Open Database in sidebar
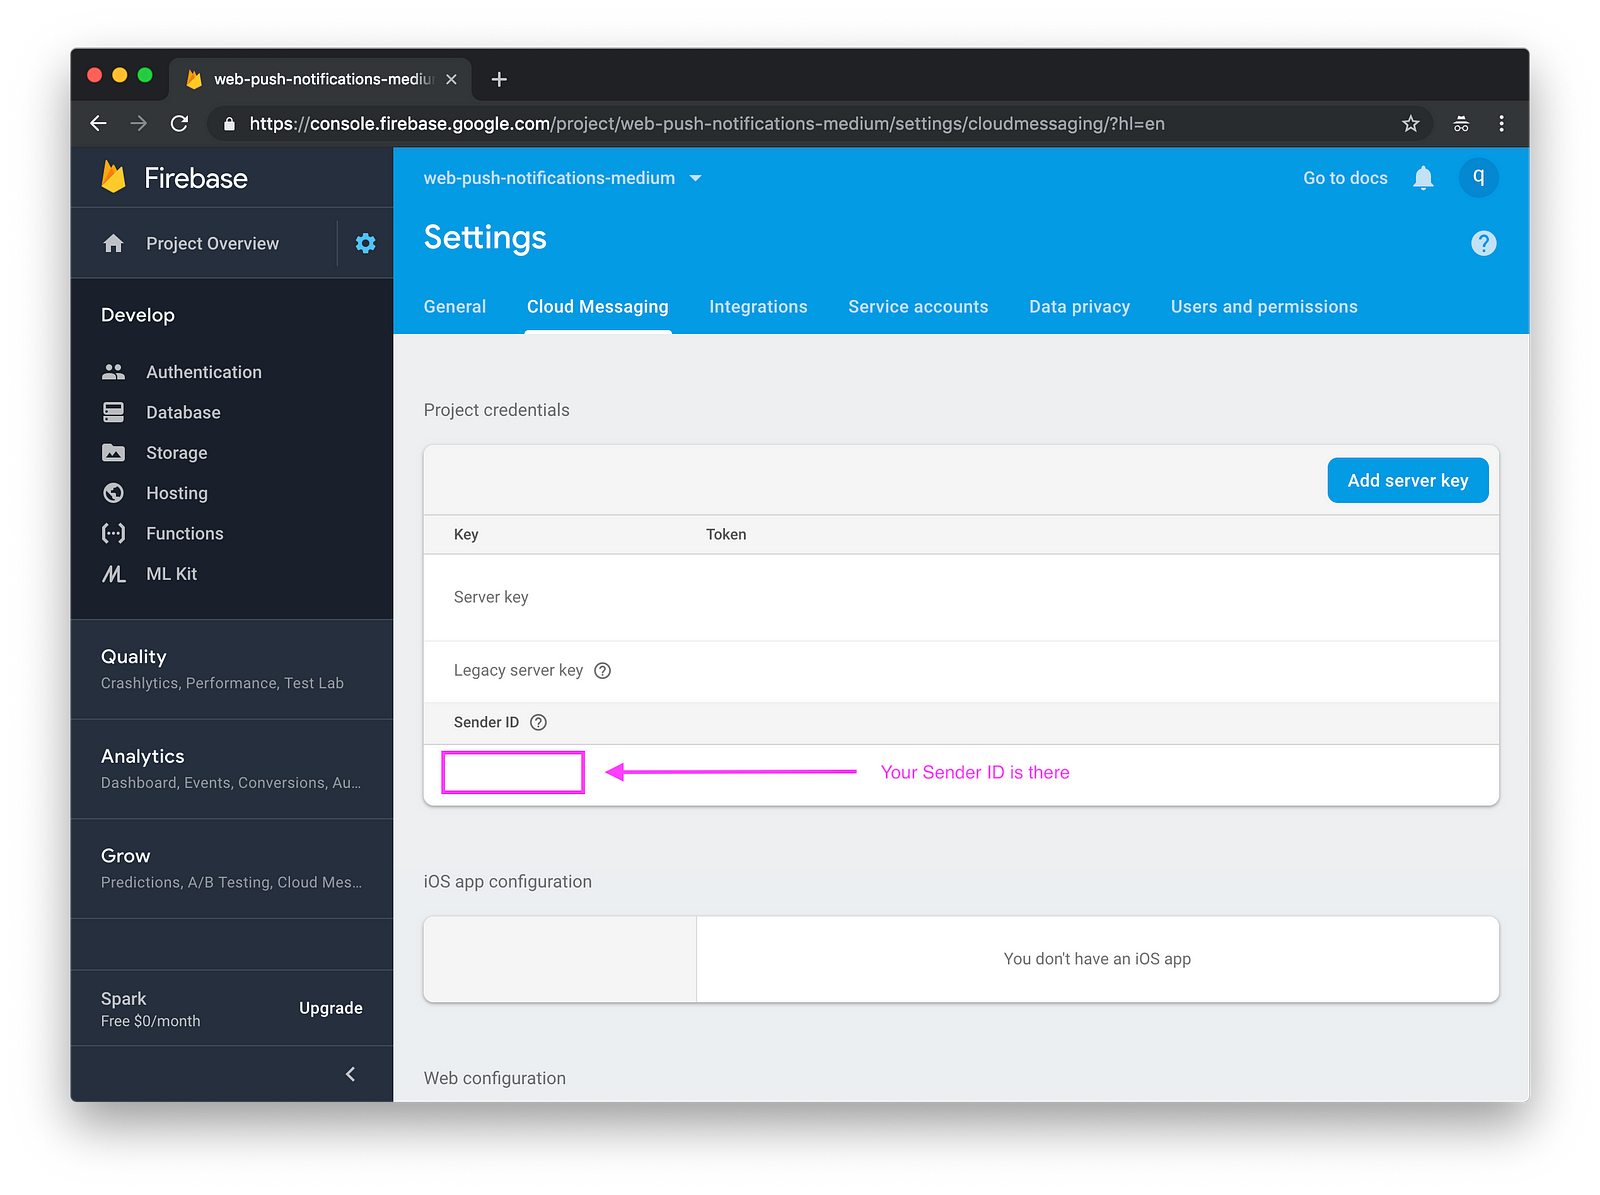This screenshot has height=1195, width=1600. pyautogui.click(x=183, y=412)
